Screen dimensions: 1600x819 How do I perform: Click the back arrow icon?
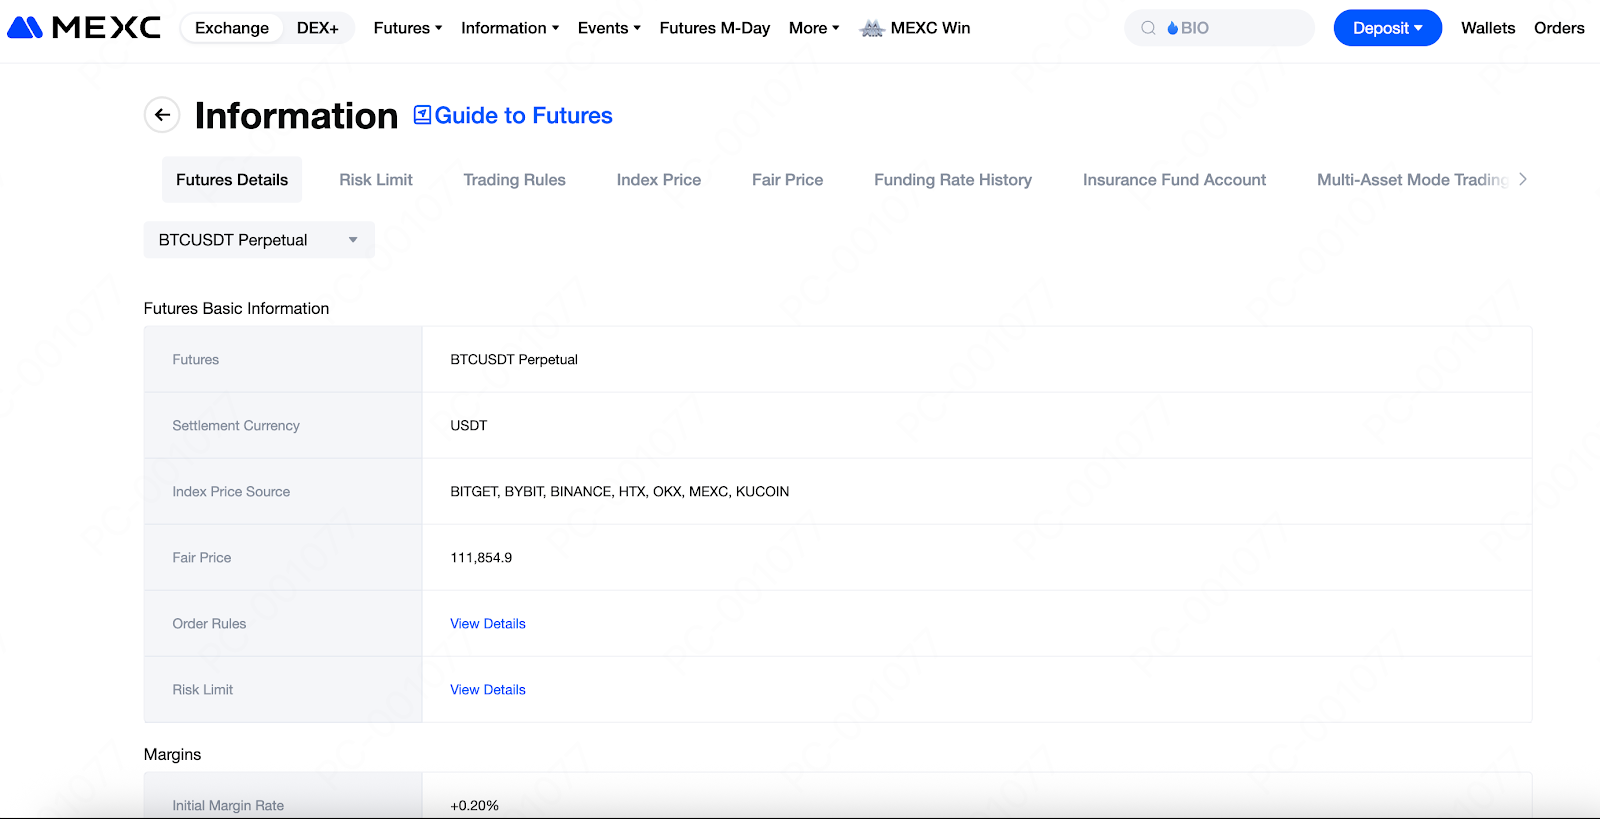pyautogui.click(x=162, y=115)
